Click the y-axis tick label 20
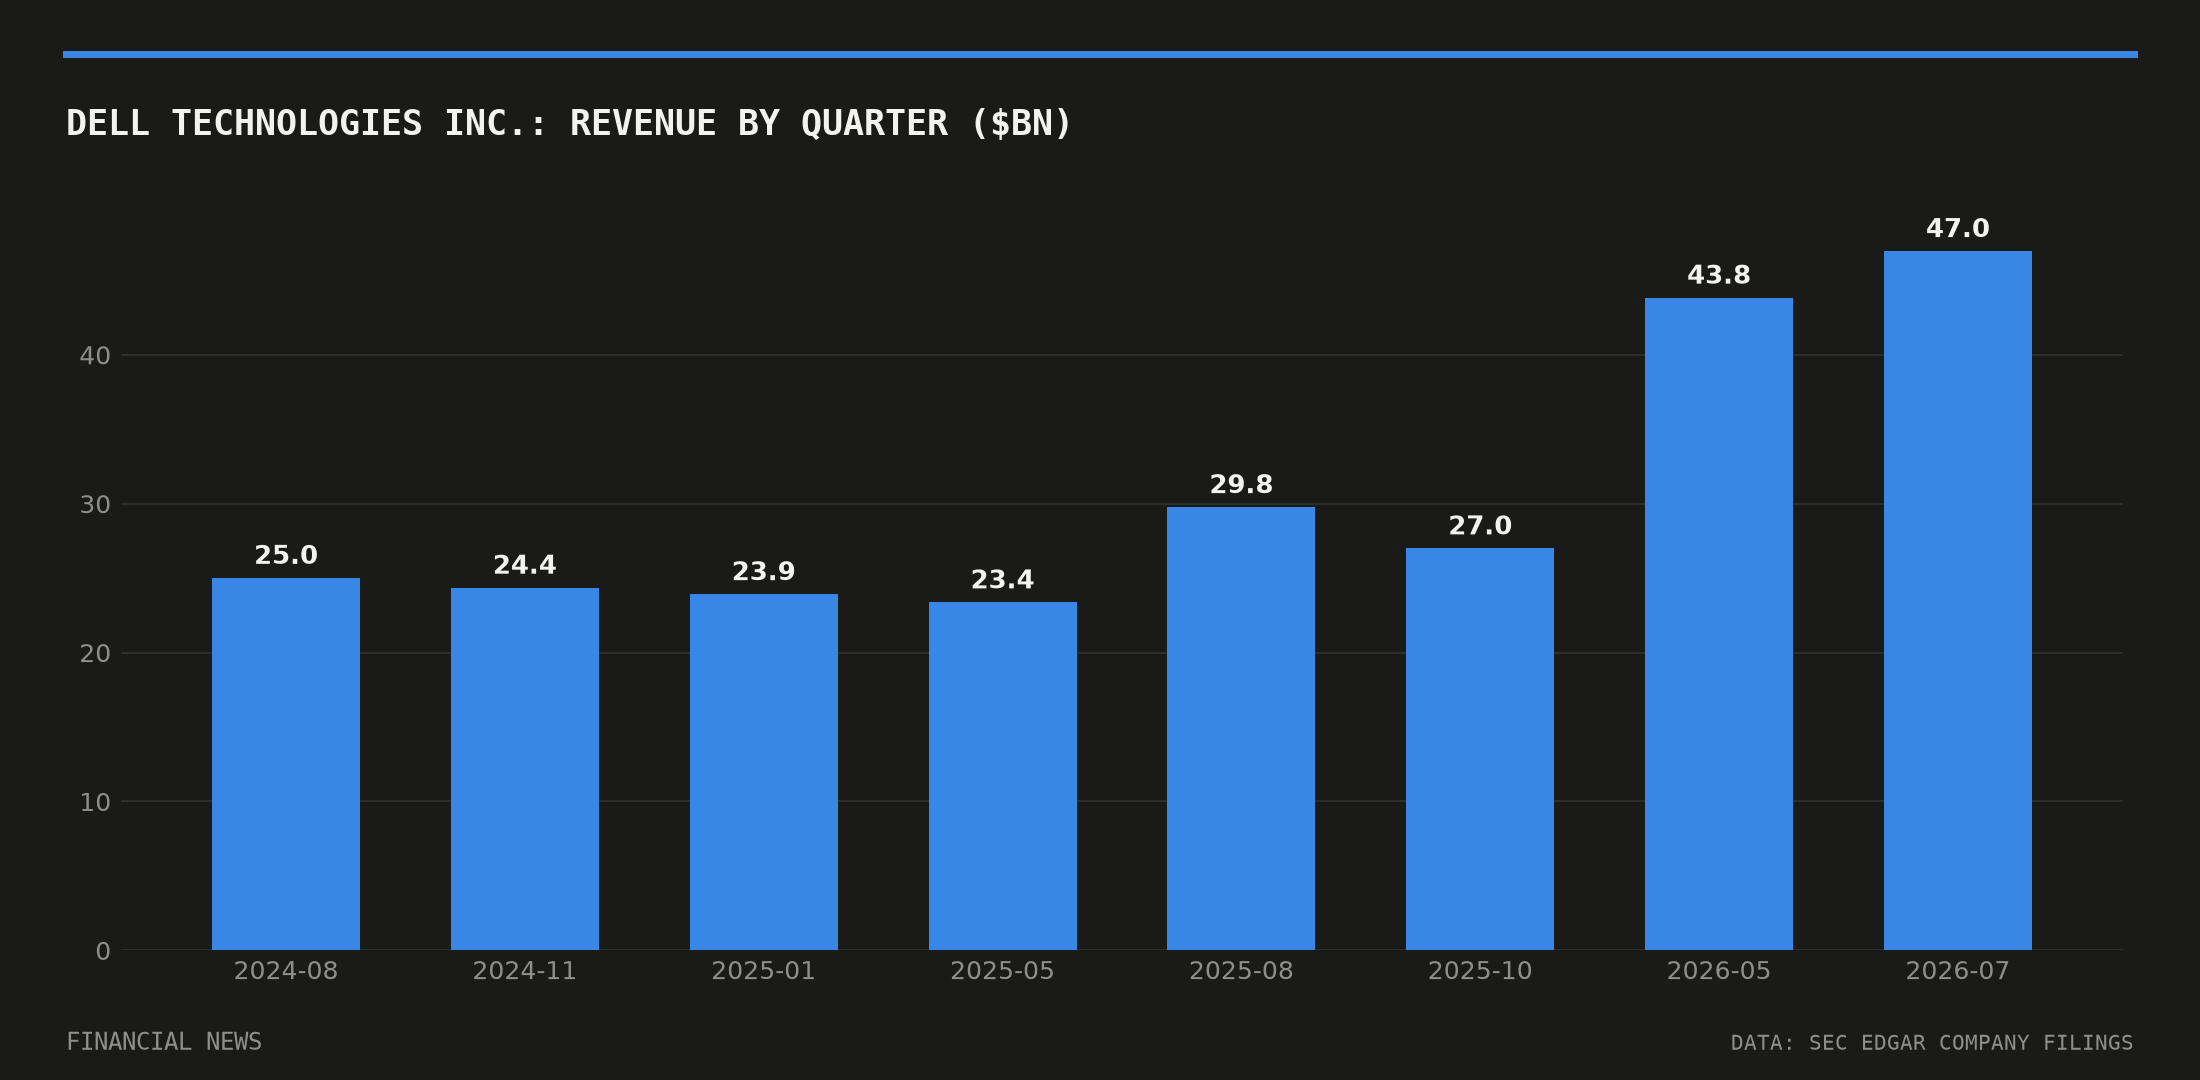Viewport: 2200px width, 1080px height. coord(95,654)
